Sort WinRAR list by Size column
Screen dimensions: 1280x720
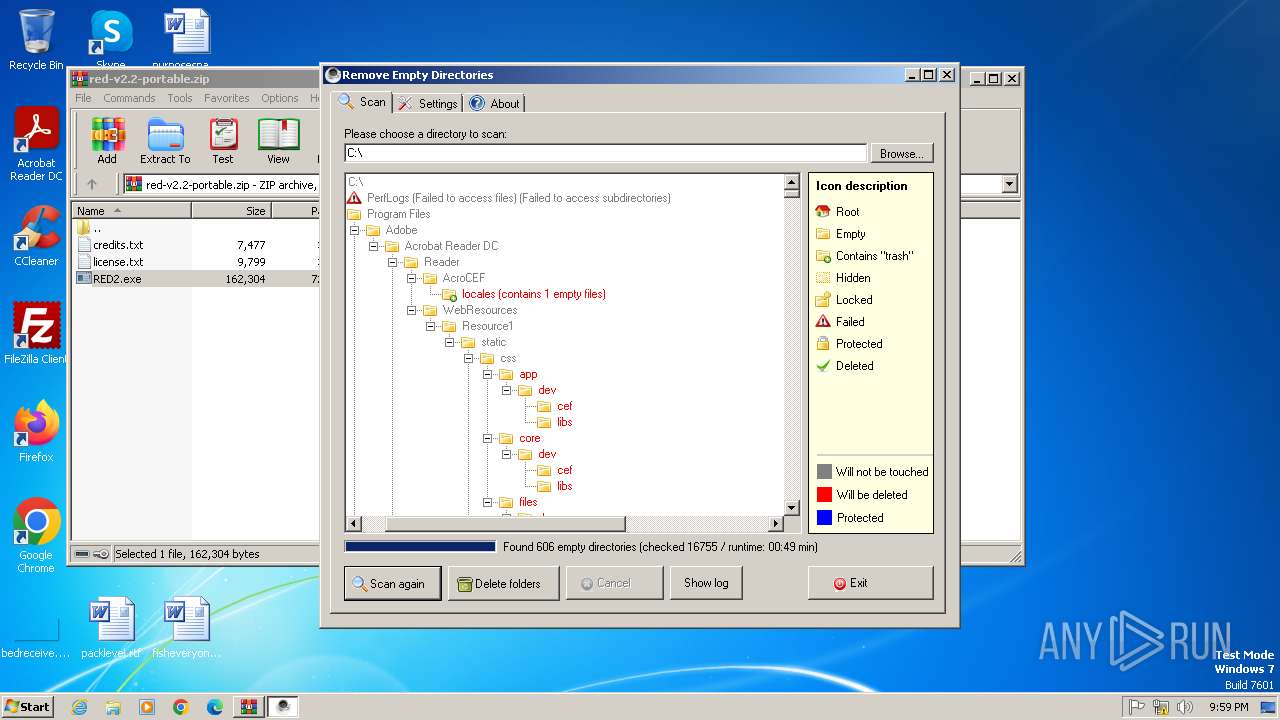[x=231, y=211]
